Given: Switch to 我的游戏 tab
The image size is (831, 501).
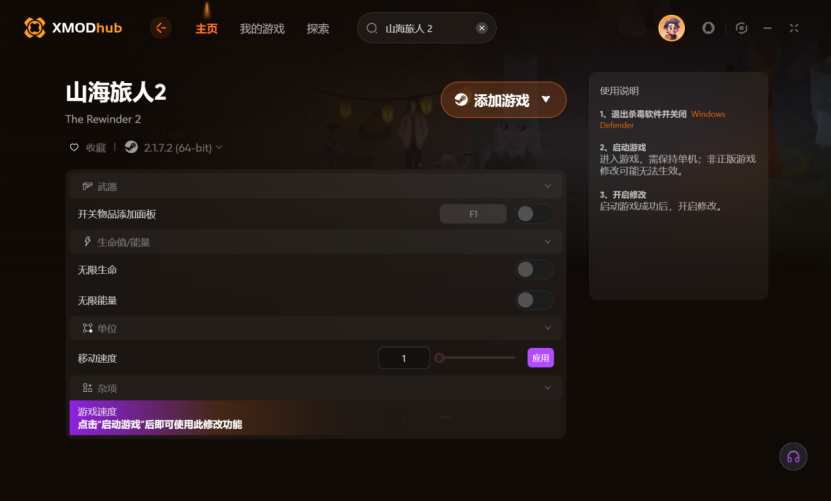Looking at the screenshot, I should pos(262,29).
